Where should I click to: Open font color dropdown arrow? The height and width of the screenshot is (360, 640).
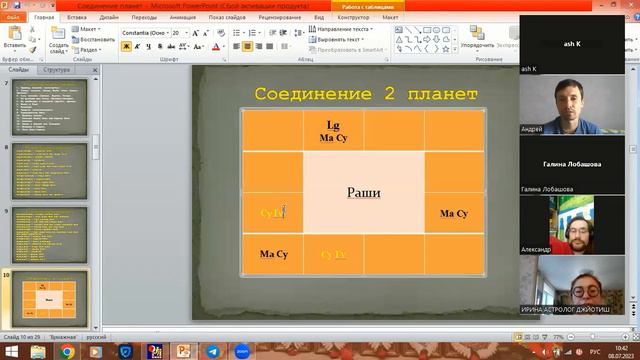tap(224, 47)
